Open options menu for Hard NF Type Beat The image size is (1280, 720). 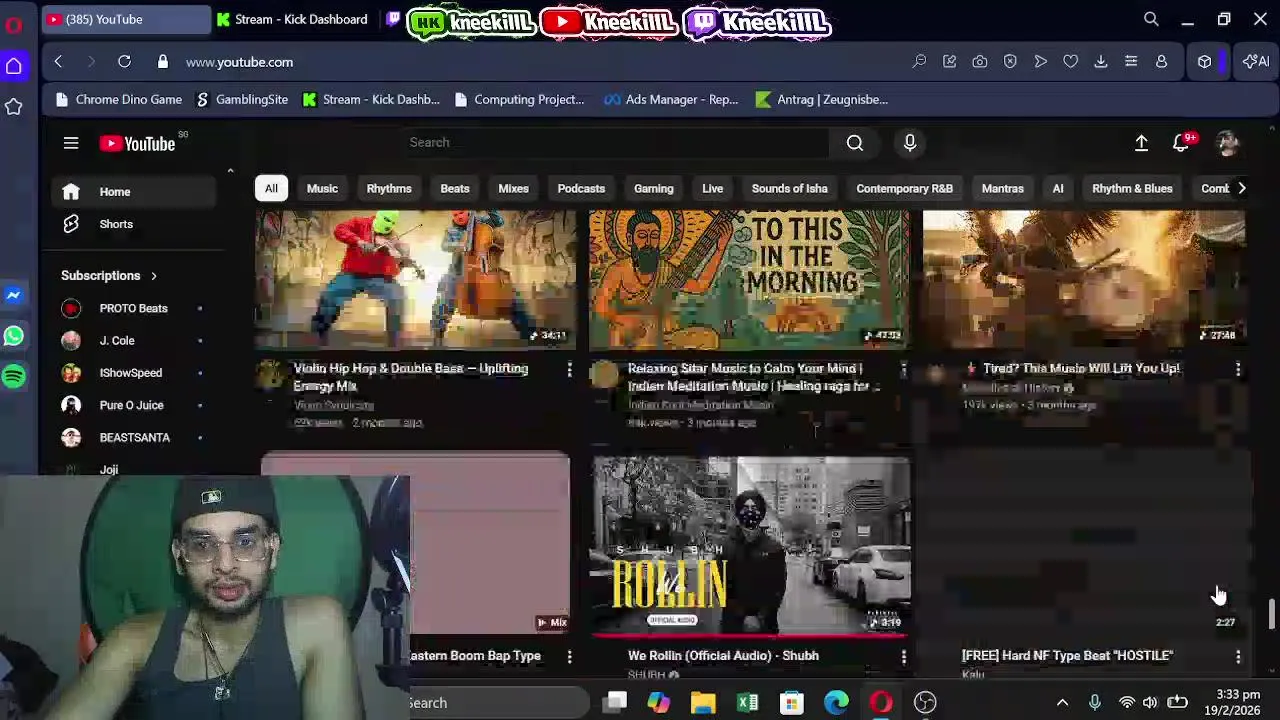pos(1238,656)
